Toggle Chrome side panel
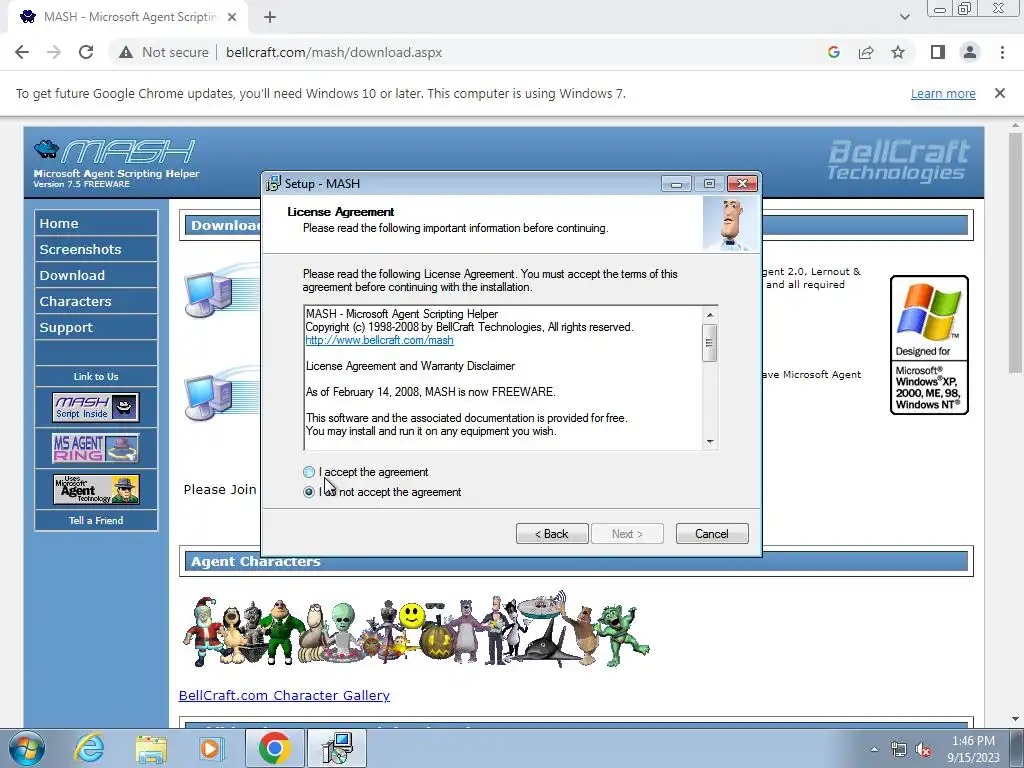 tap(938, 52)
